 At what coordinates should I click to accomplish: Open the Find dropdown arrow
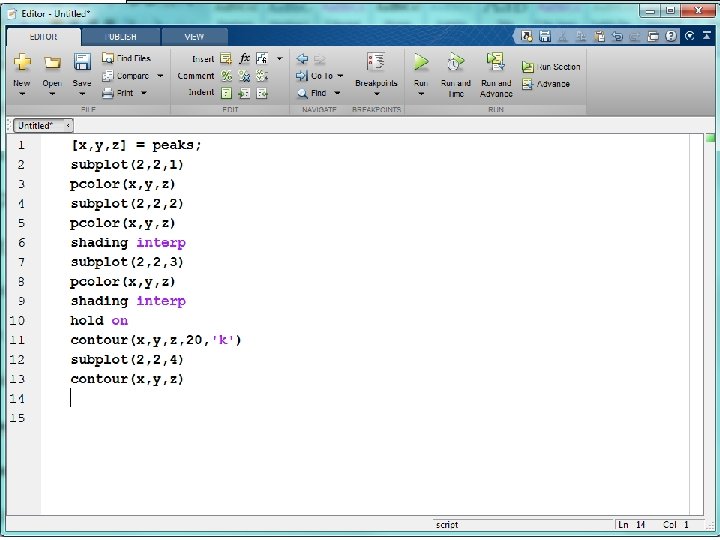[337, 93]
